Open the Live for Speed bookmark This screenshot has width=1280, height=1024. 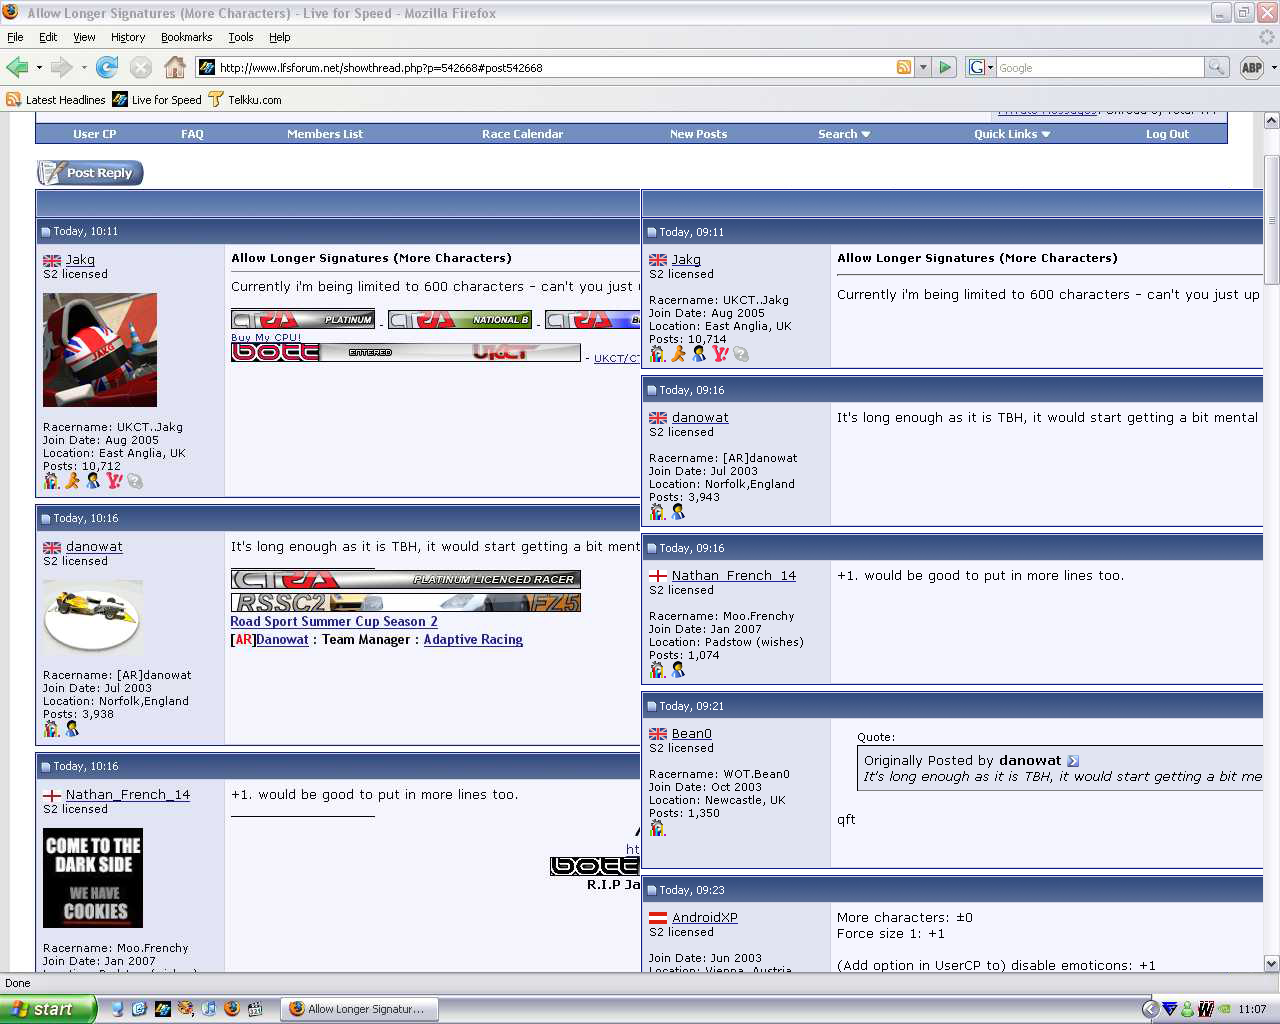(157, 100)
